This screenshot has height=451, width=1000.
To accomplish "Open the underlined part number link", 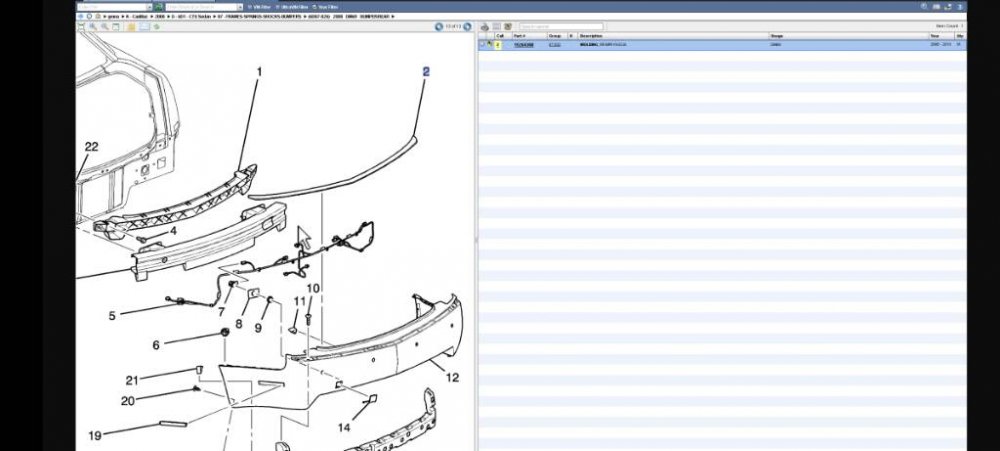I will tap(523, 45).
